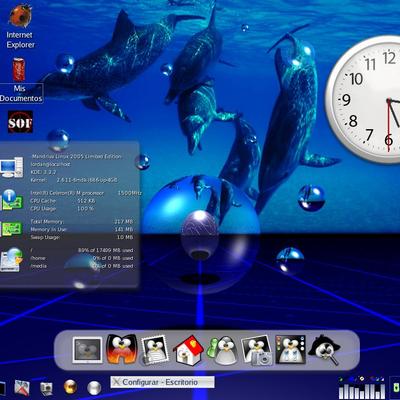Click the silver sphere panel icon

pyautogui.click(x=94, y=388)
